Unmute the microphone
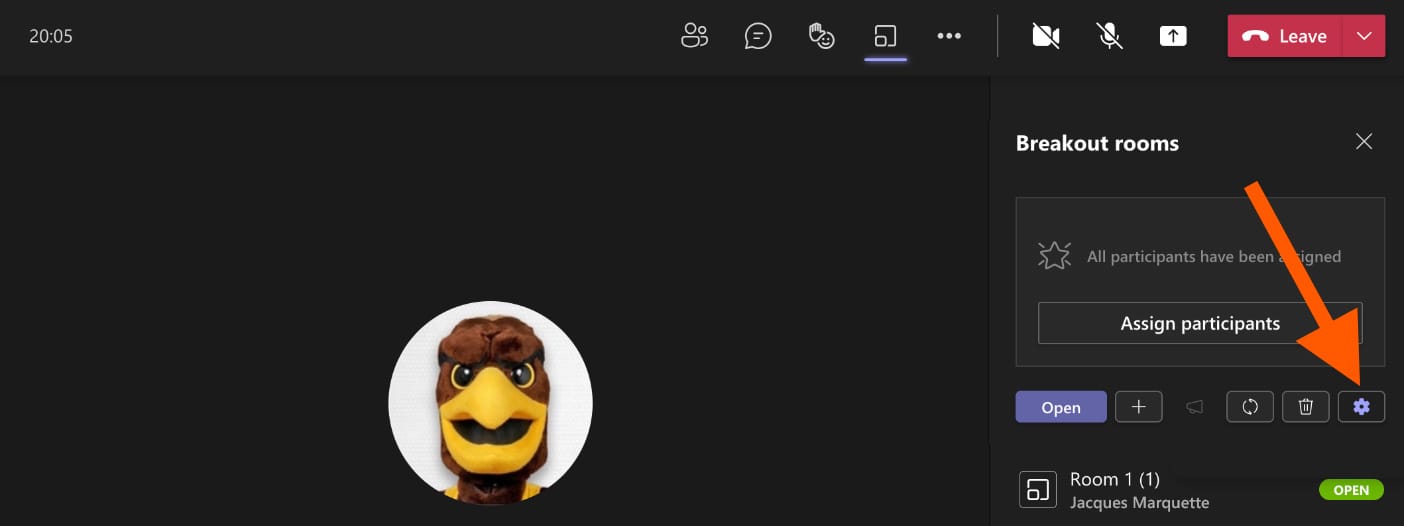Image resolution: width=1404 pixels, height=526 pixels. [x=1109, y=36]
